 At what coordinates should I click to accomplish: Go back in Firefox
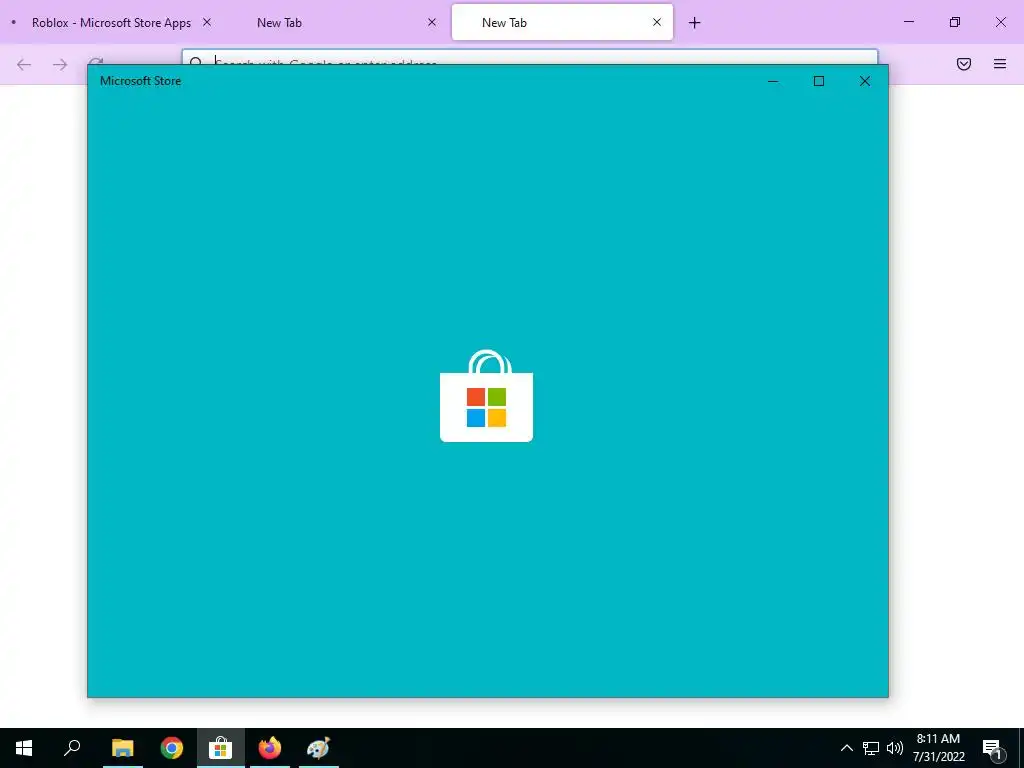(x=24, y=64)
